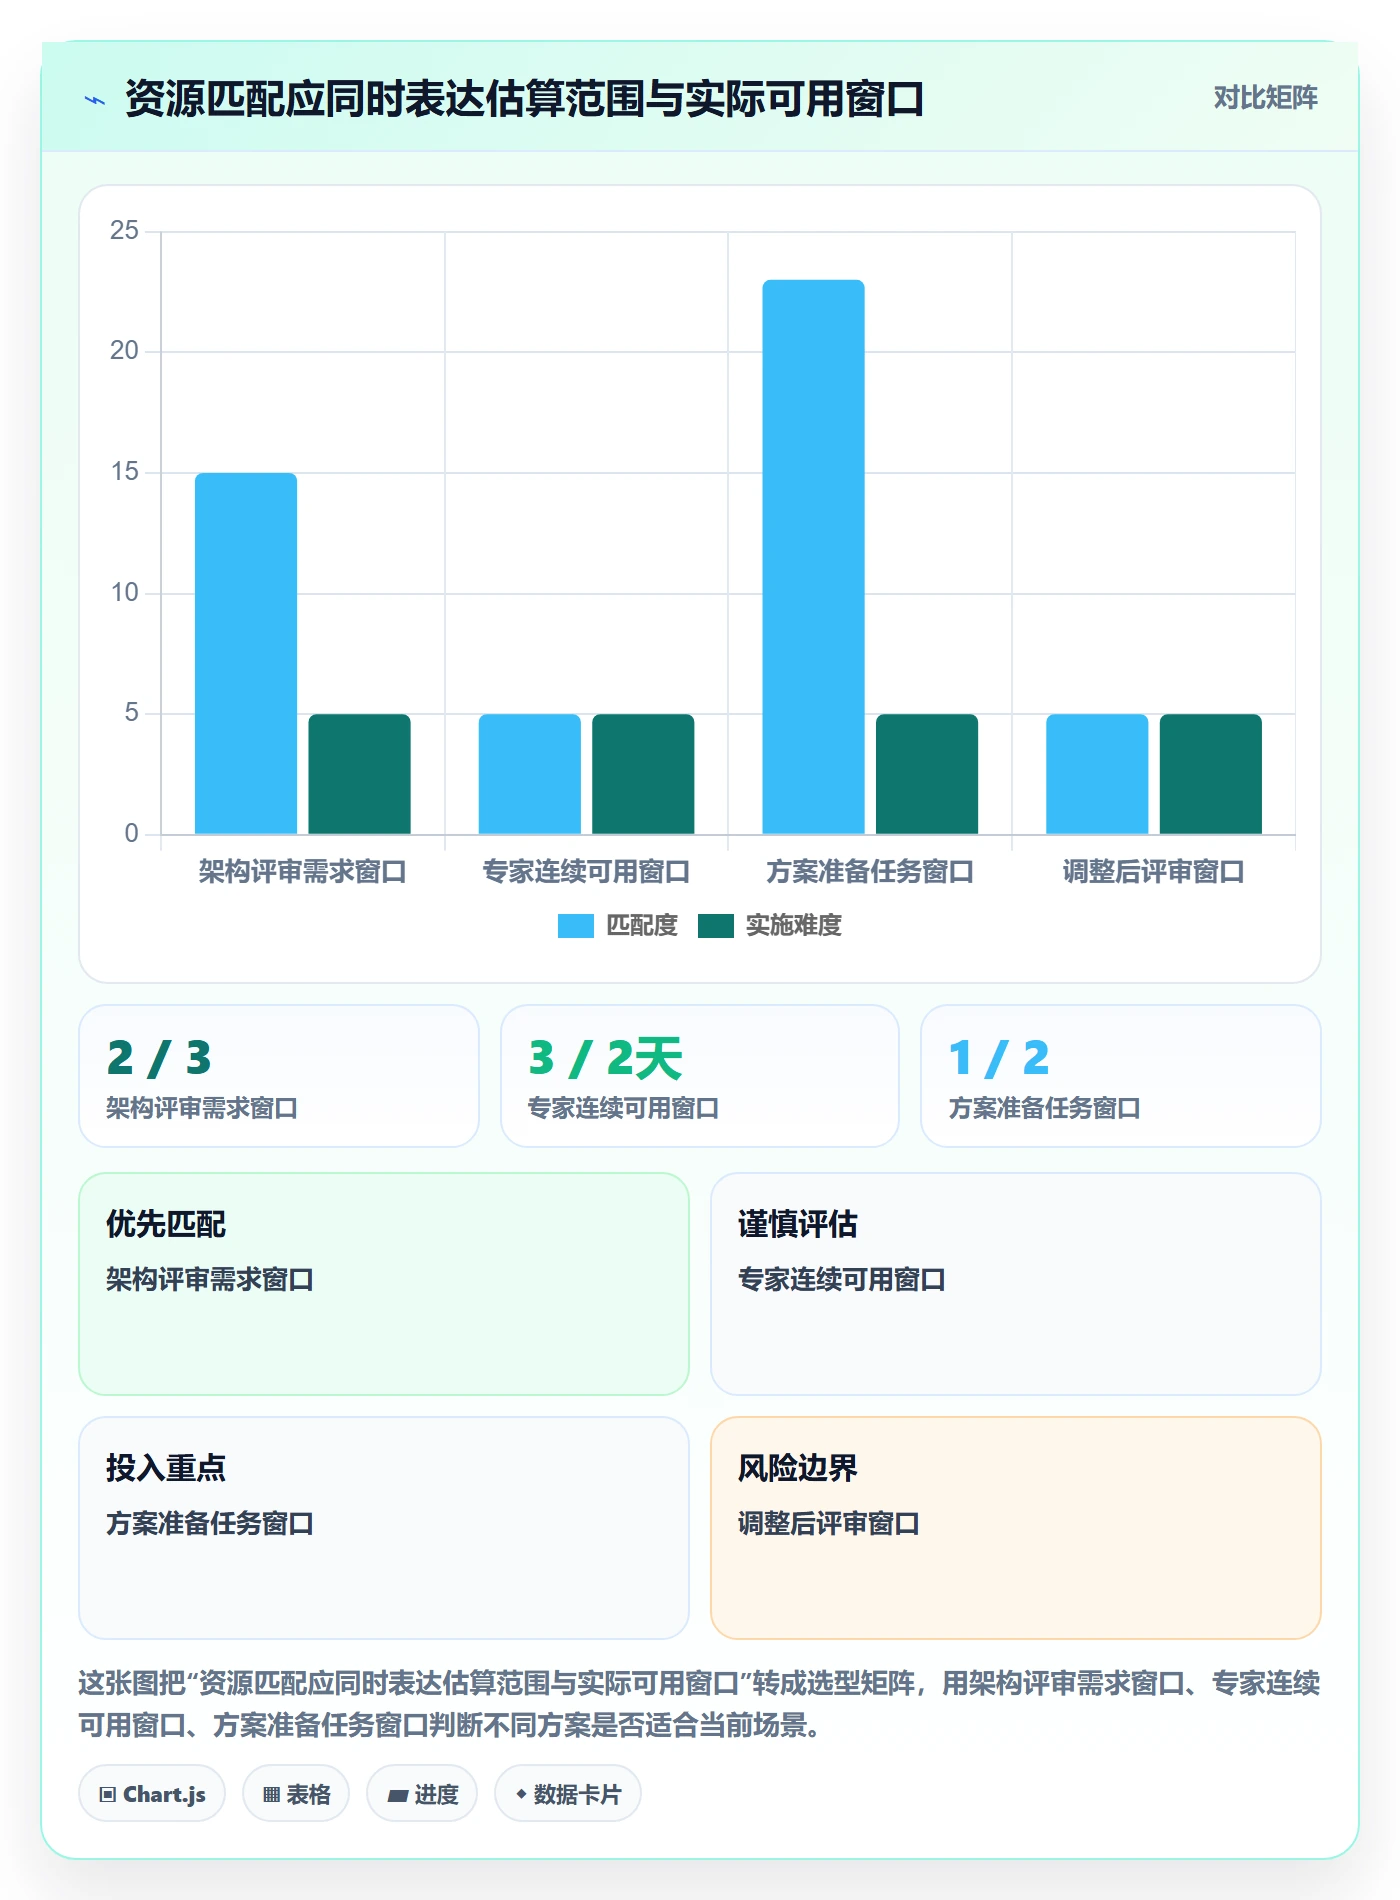Click the y-axis label 15
Image resolution: width=1400 pixels, height=1900 pixels.
(124, 472)
